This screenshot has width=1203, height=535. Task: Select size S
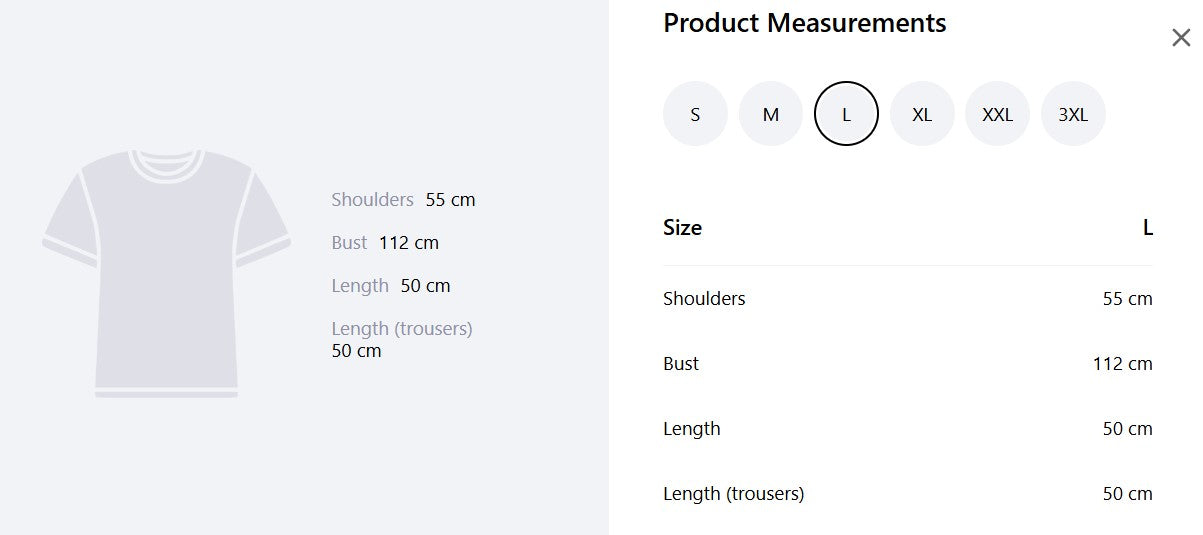click(x=695, y=114)
